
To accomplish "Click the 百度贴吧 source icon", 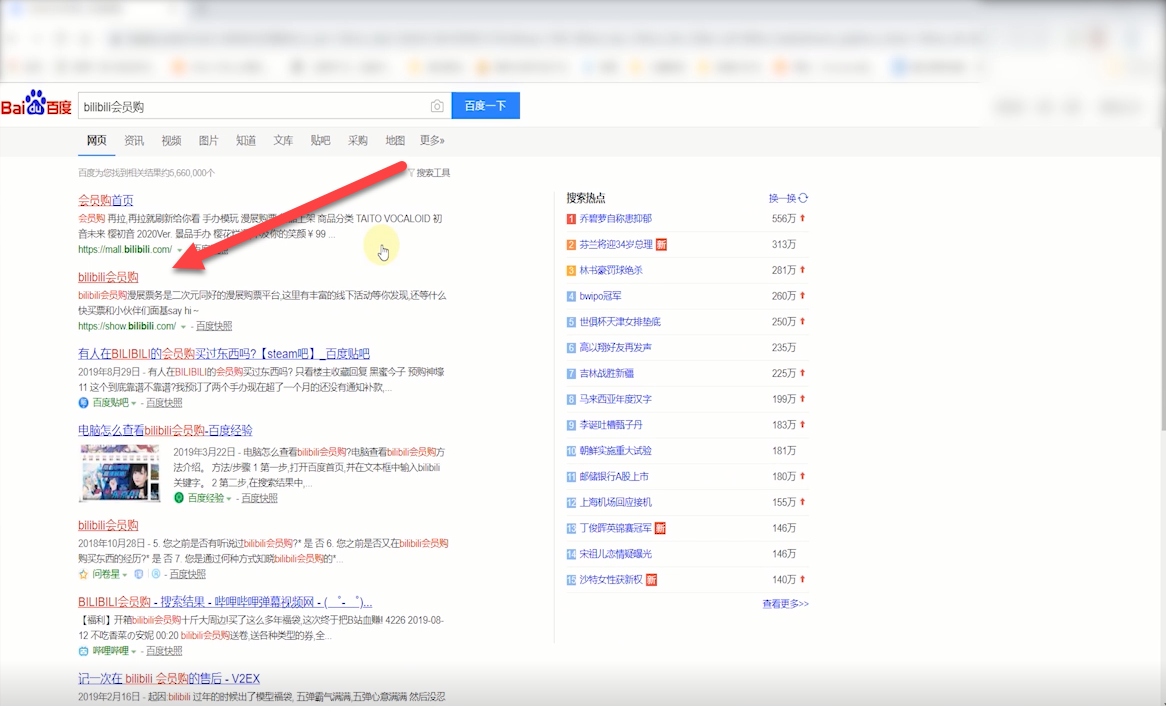I will 83,402.
